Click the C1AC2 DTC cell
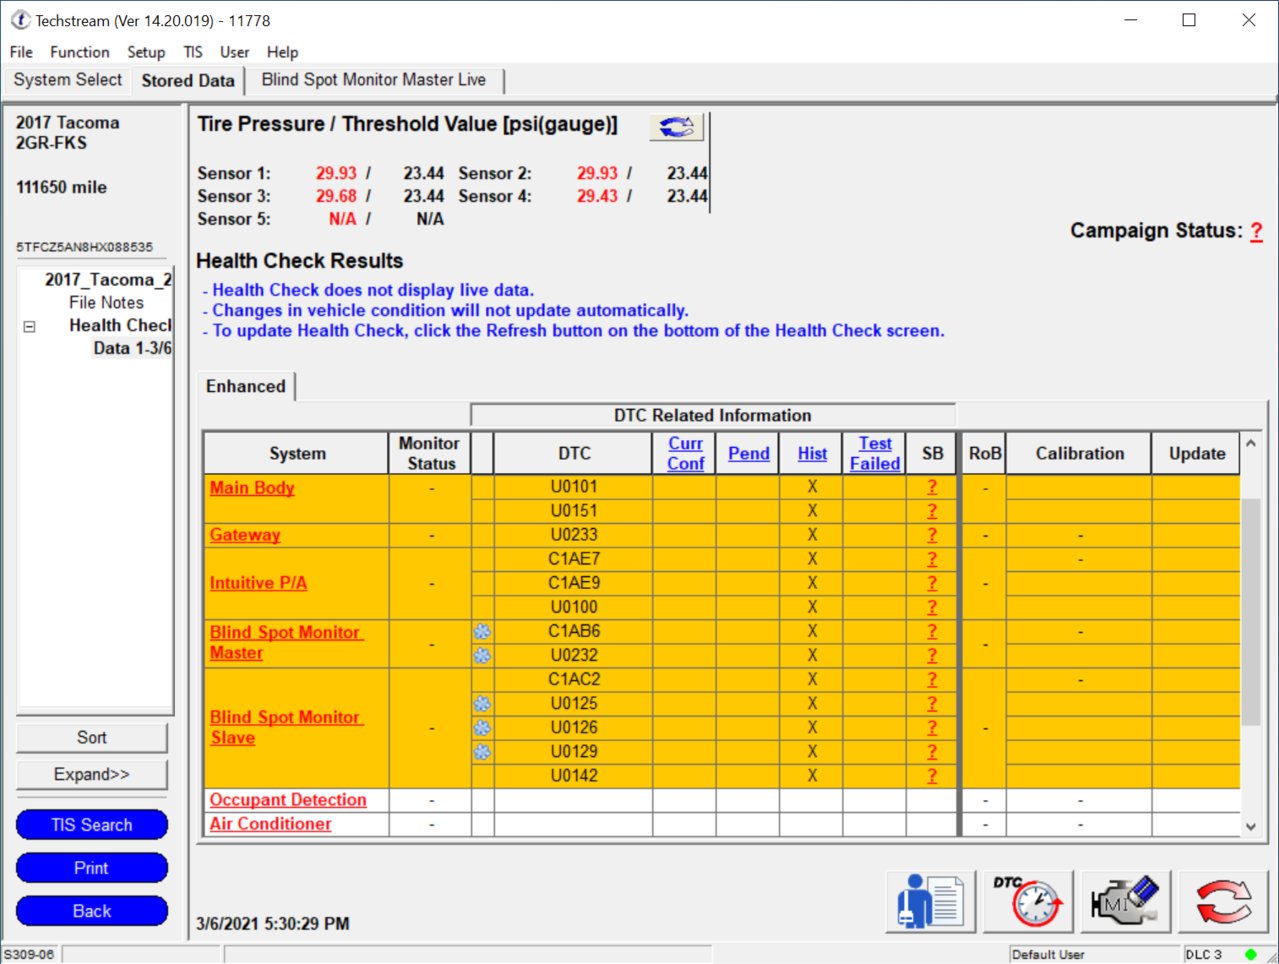 tap(574, 679)
